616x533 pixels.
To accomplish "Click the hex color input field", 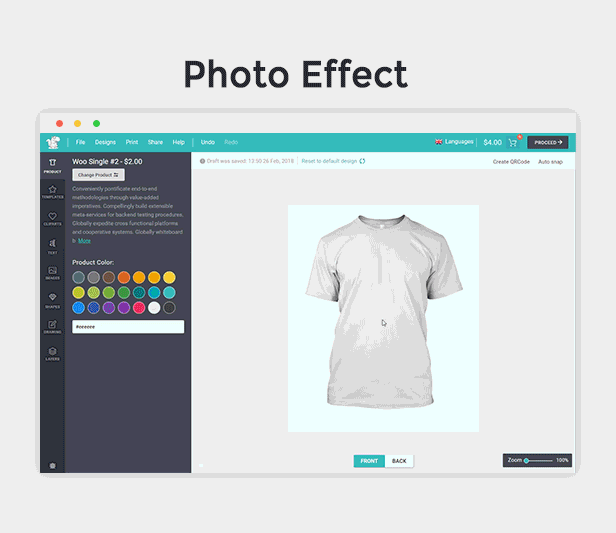I will click(x=128, y=327).
